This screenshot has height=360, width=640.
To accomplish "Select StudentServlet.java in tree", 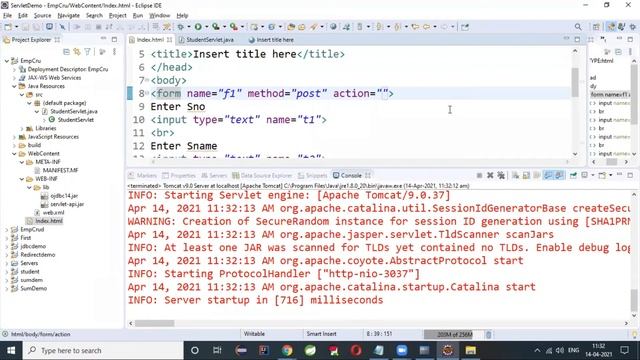I will pos(74,111).
